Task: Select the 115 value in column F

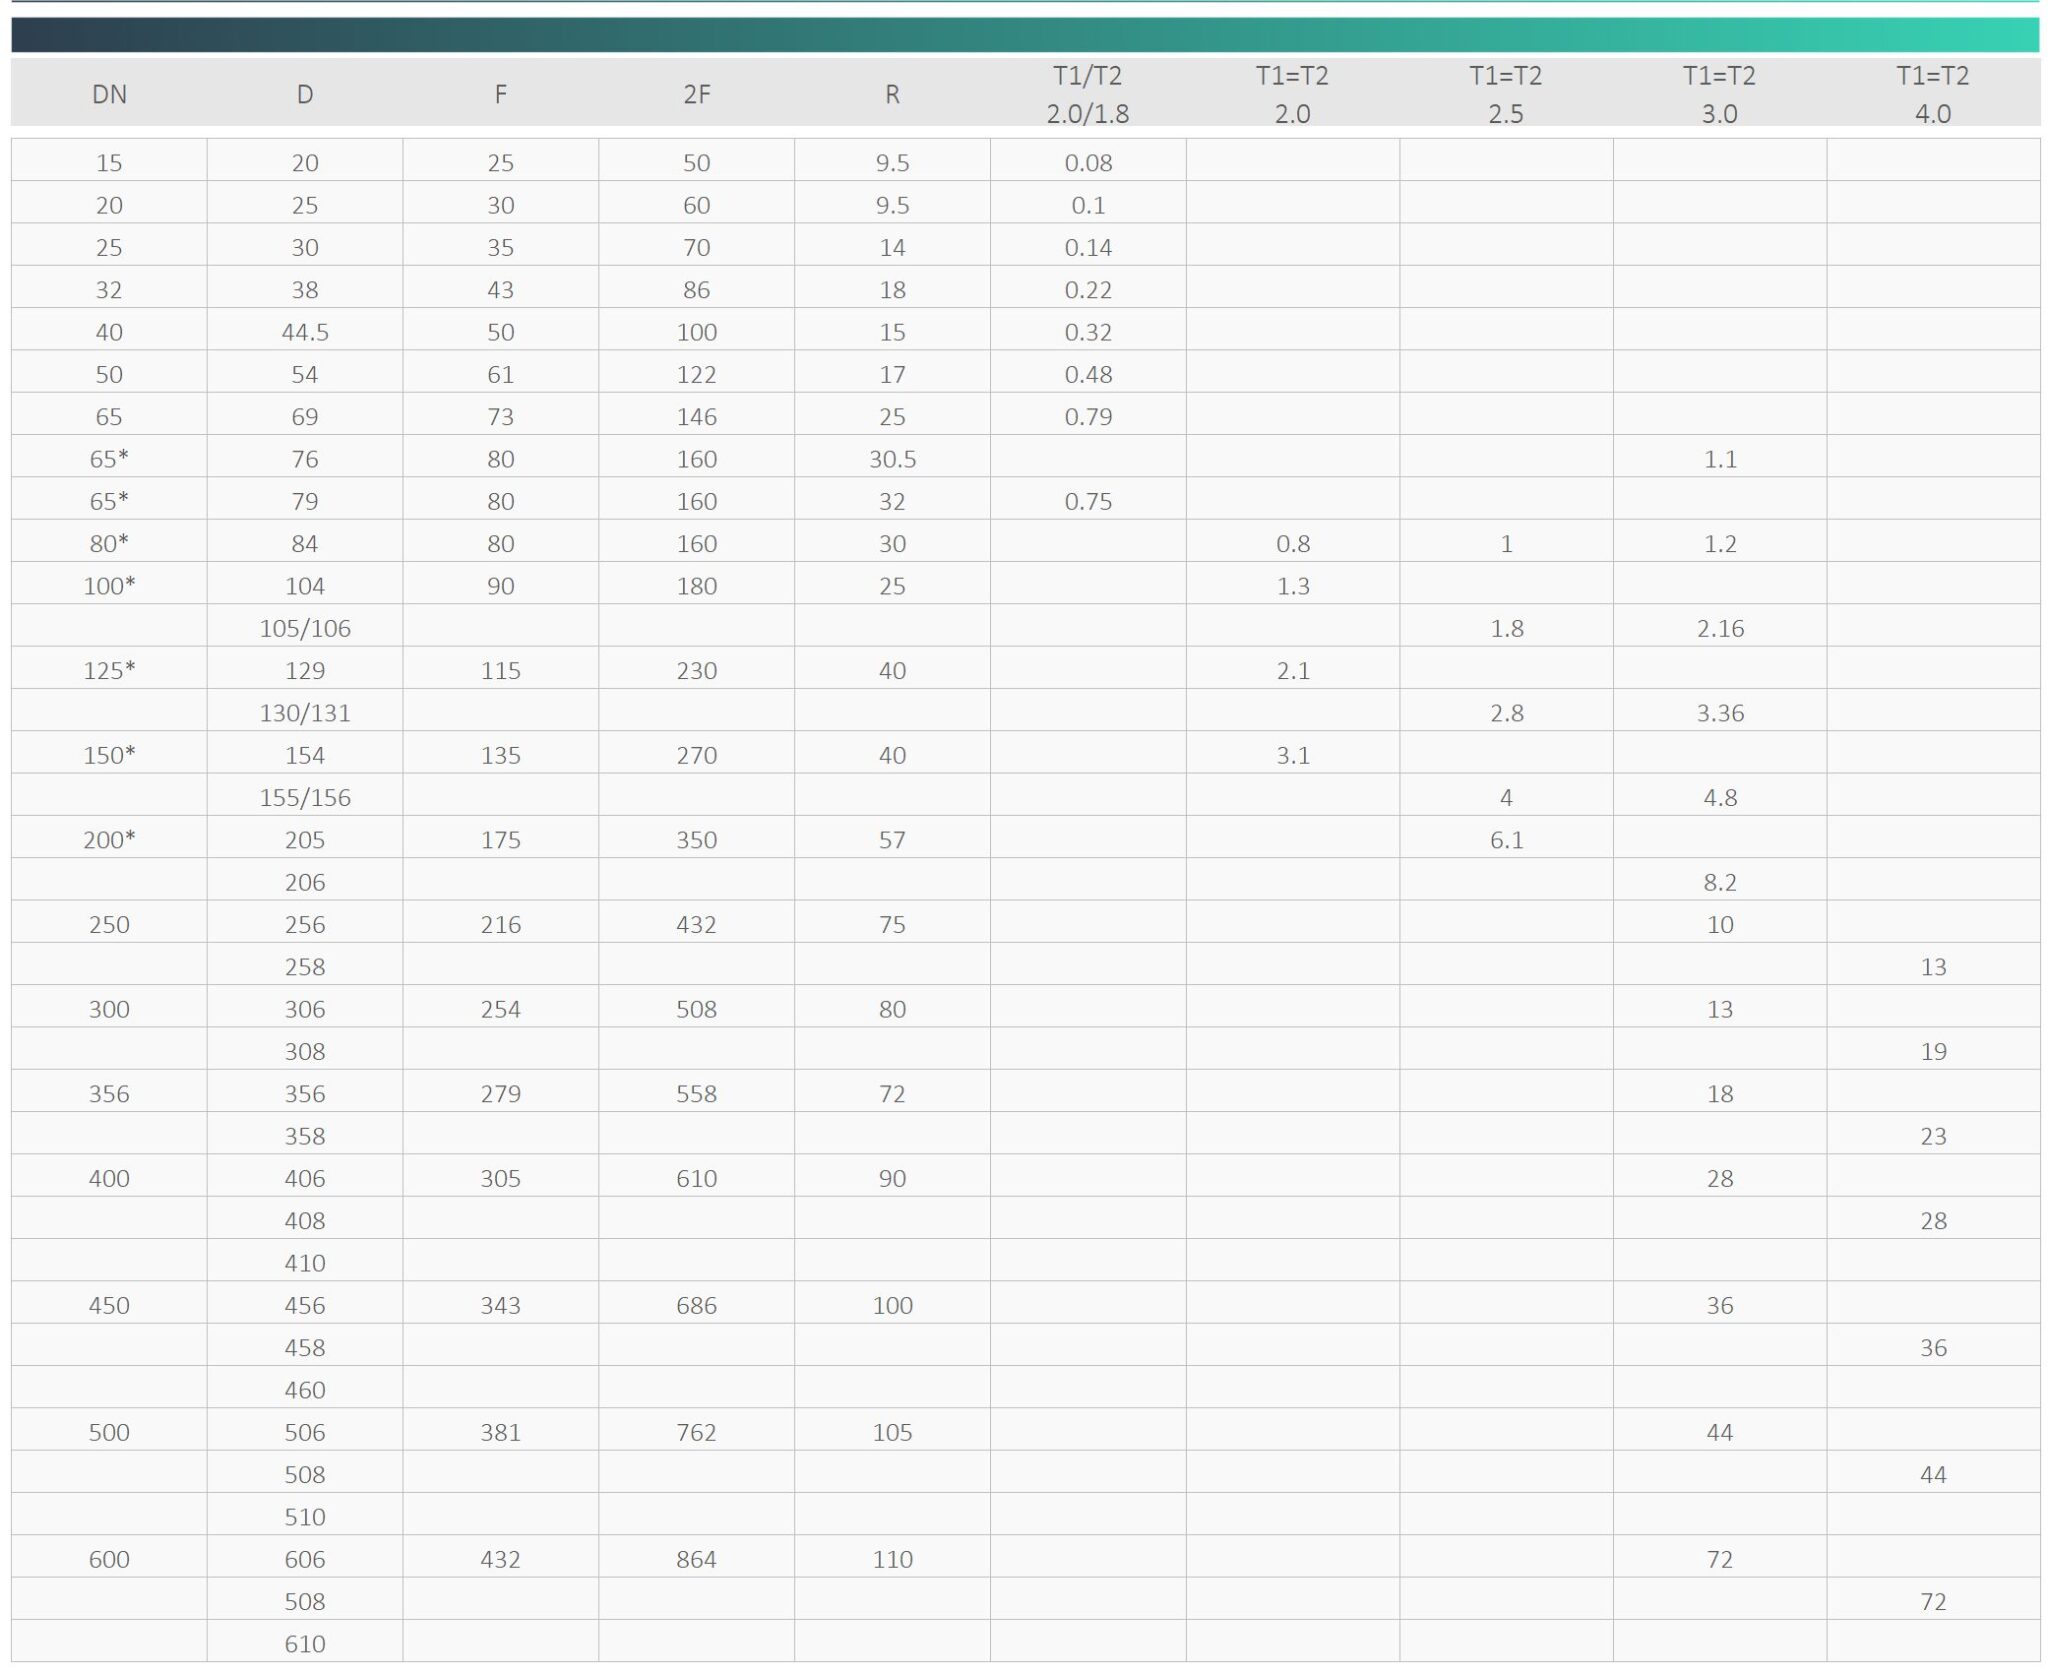Action: coord(500,670)
